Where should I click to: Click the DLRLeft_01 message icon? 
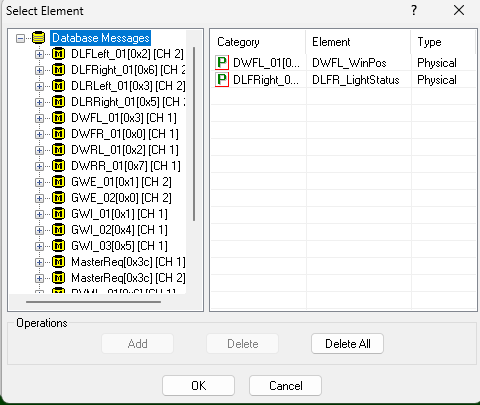pyautogui.click(x=59, y=86)
